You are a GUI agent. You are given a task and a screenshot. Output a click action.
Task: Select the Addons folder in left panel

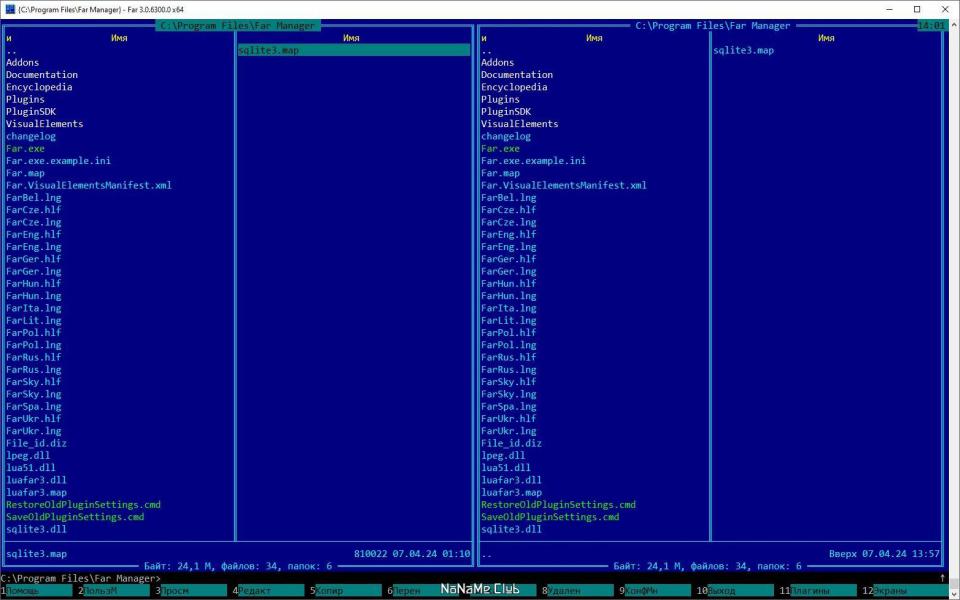23,62
